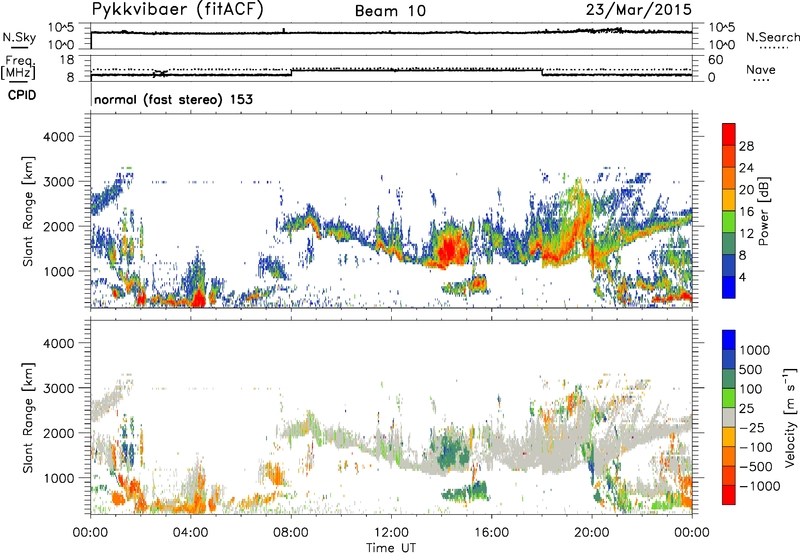
Task: Click the 20 label on Power colorbar
Action: coord(746,190)
